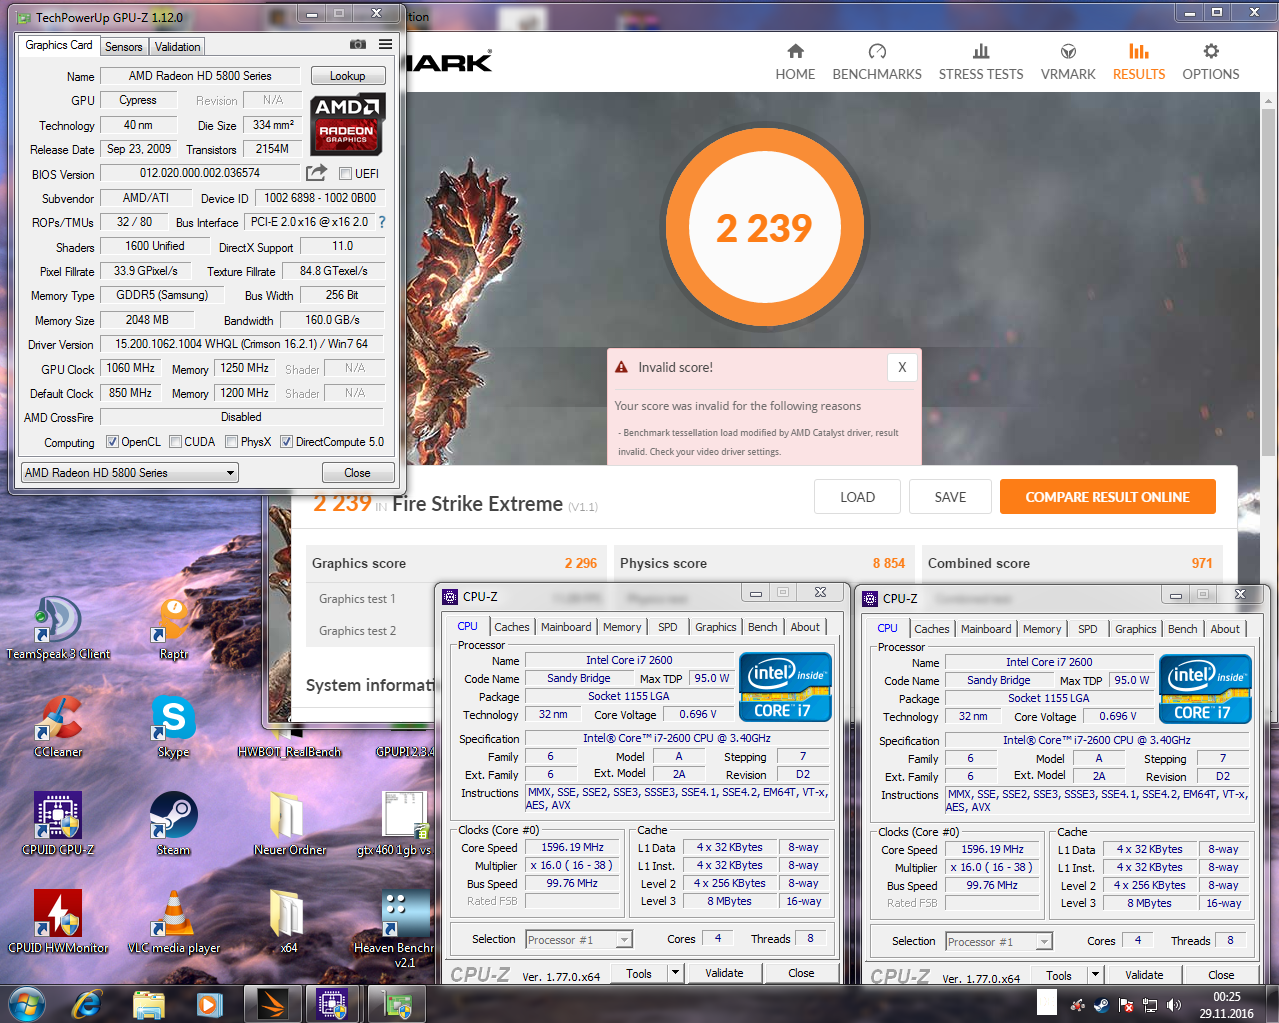Click the SAVE button in 3DMark

[950, 497]
